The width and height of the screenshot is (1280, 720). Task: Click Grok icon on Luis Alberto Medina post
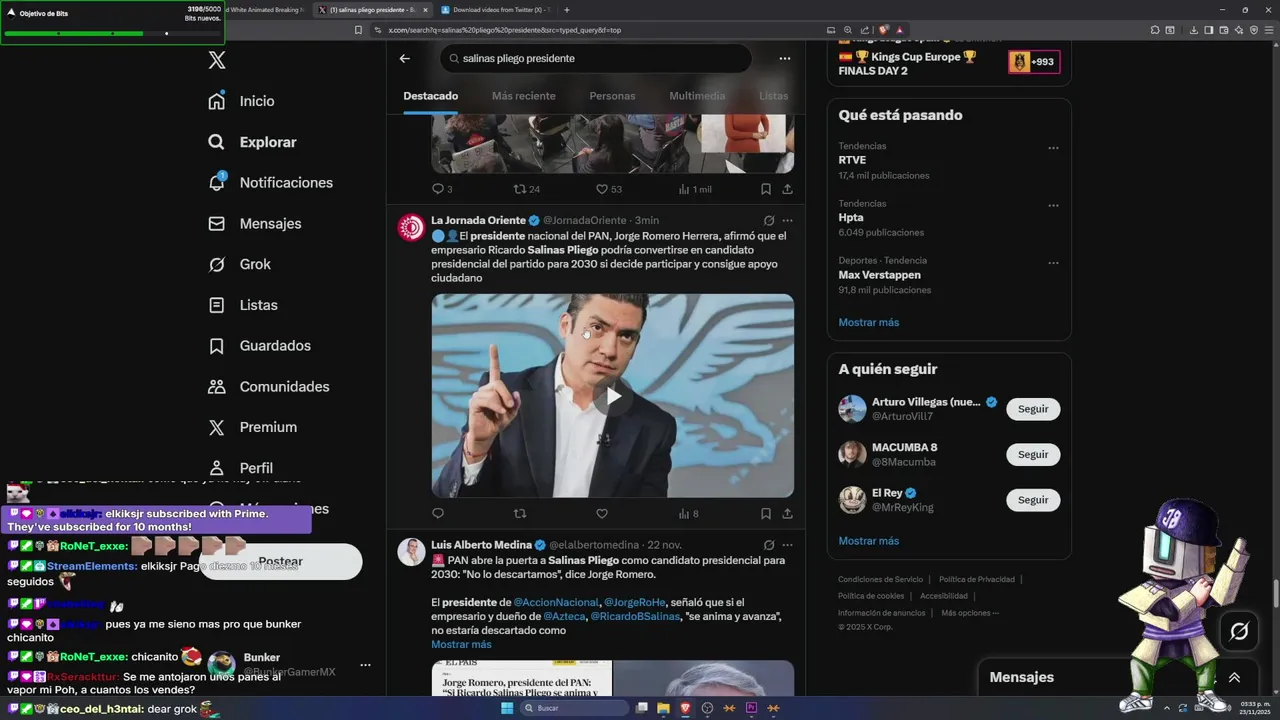click(769, 545)
